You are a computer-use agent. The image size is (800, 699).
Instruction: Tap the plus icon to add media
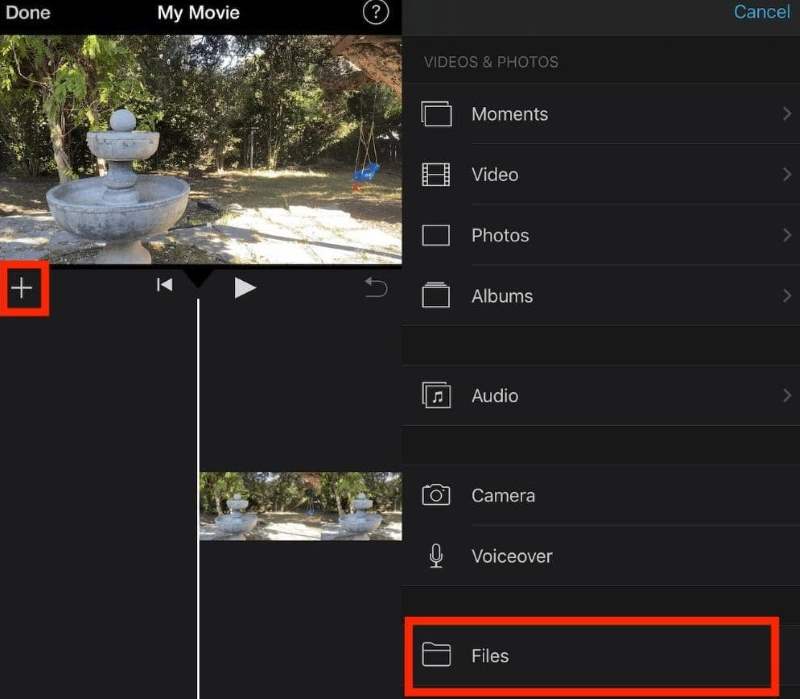(x=22, y=288)
